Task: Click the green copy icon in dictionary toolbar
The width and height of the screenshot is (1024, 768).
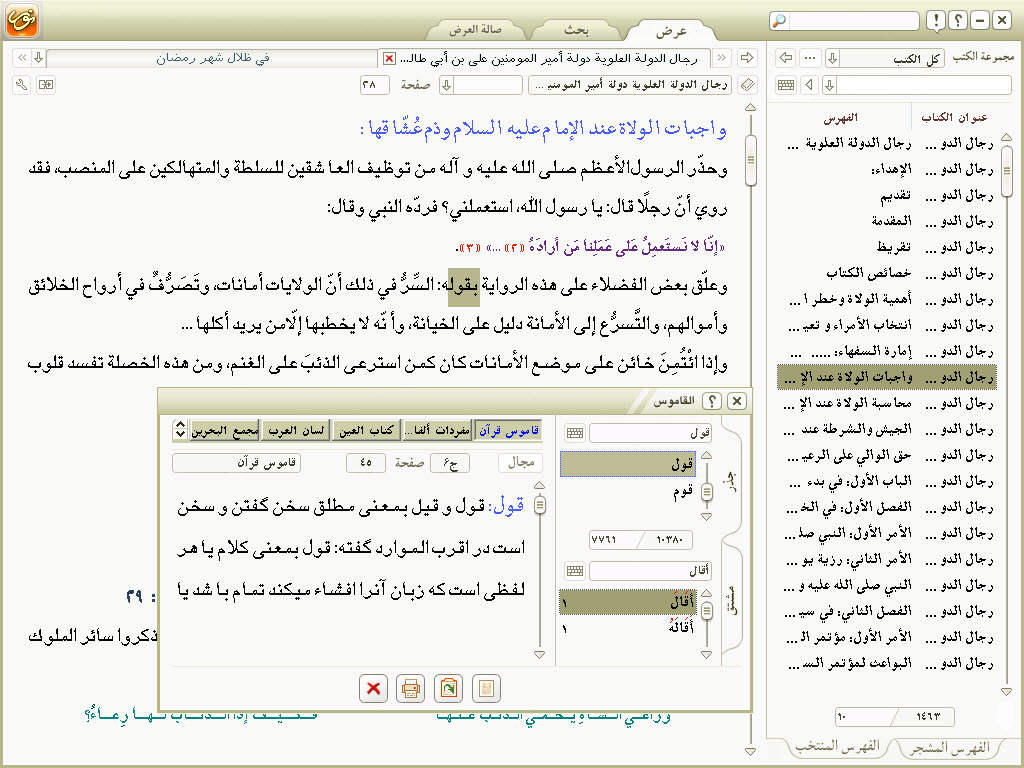Action: tap(448, 688)
